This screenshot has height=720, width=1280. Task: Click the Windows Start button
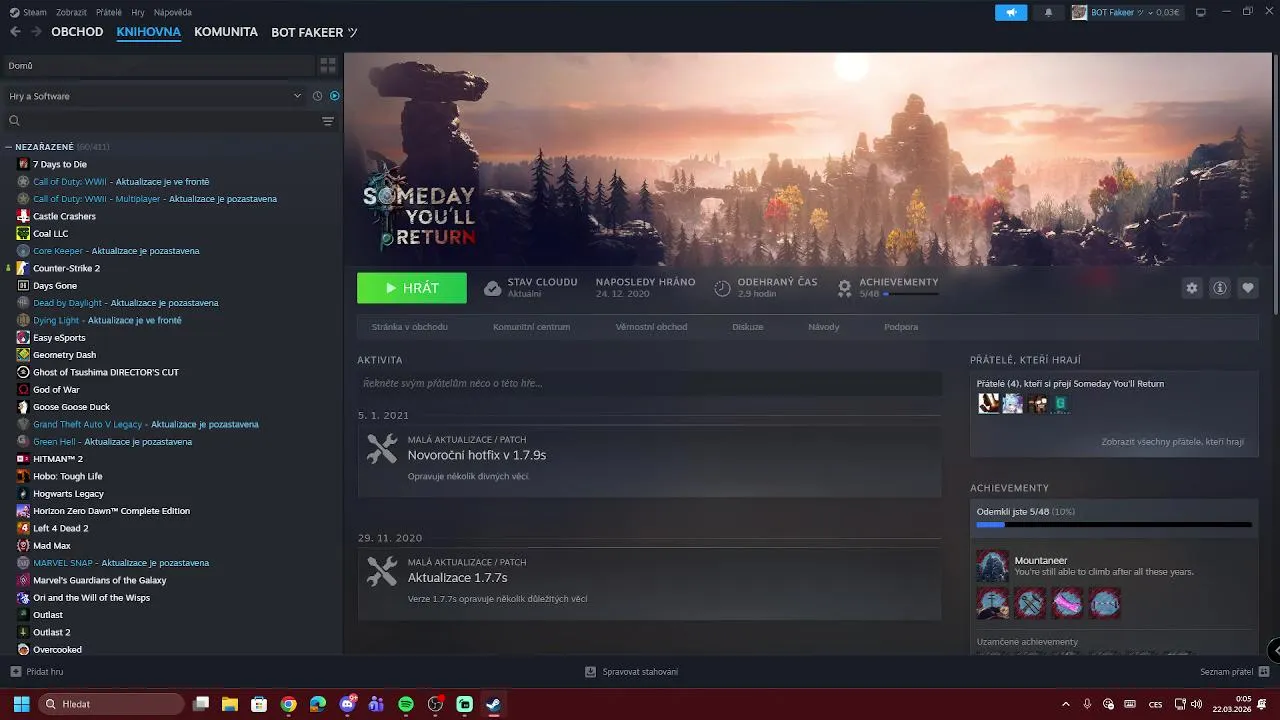(21, 704)
